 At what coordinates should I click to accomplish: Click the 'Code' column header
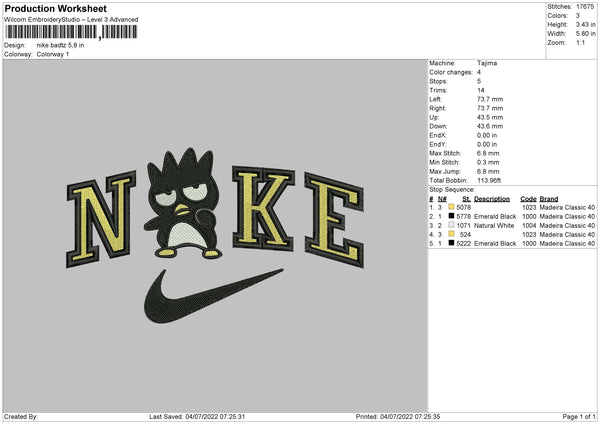(528, 199)
